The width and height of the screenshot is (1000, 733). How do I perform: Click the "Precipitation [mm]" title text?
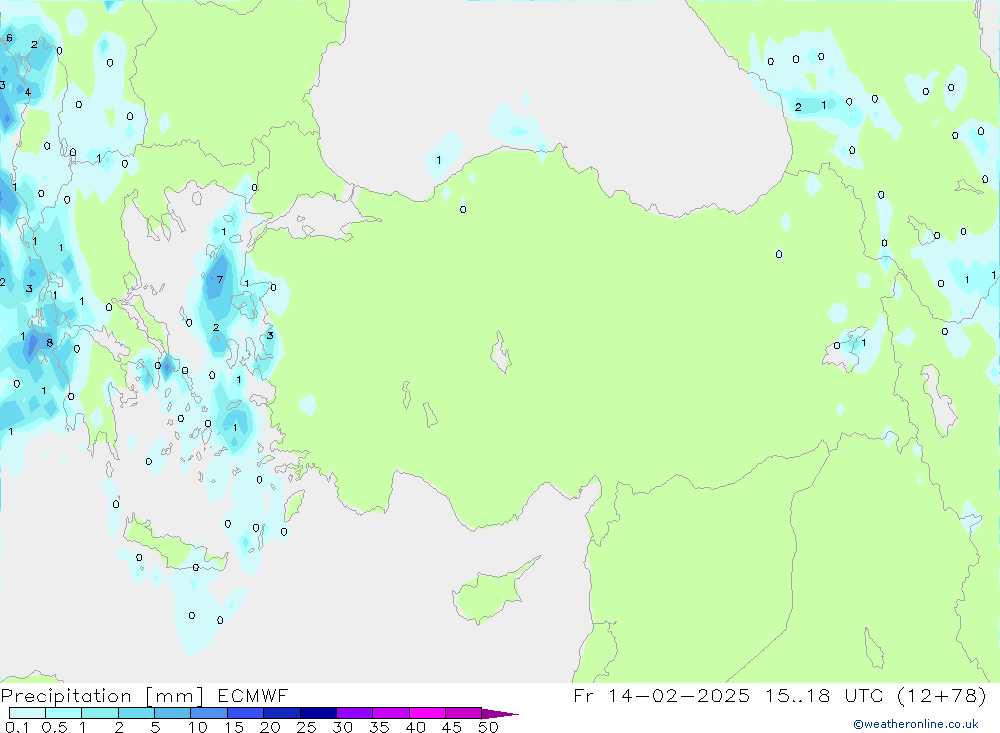tap(102, 696)
